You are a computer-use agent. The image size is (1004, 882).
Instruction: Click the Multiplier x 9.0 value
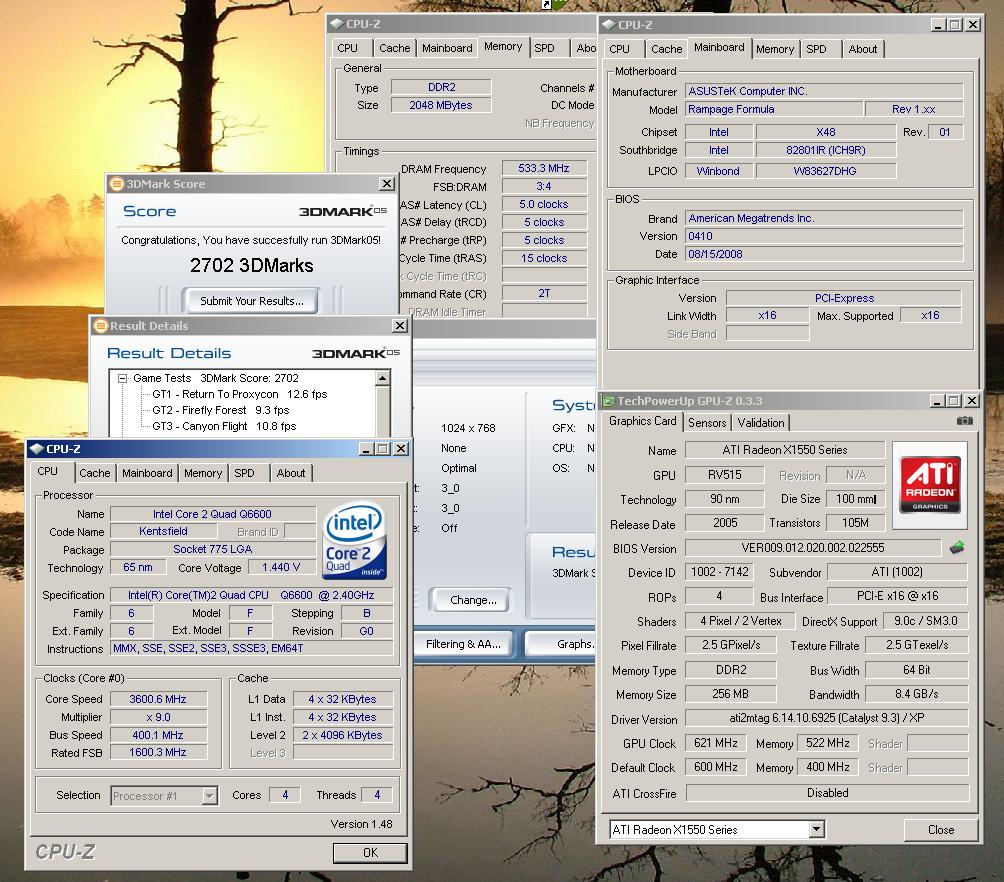pyautogui.click(x=158, y=717)
